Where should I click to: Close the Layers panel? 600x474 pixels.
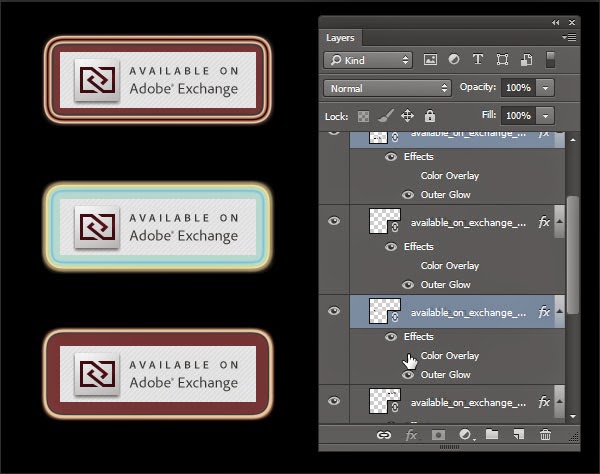[x=572, y=23]
